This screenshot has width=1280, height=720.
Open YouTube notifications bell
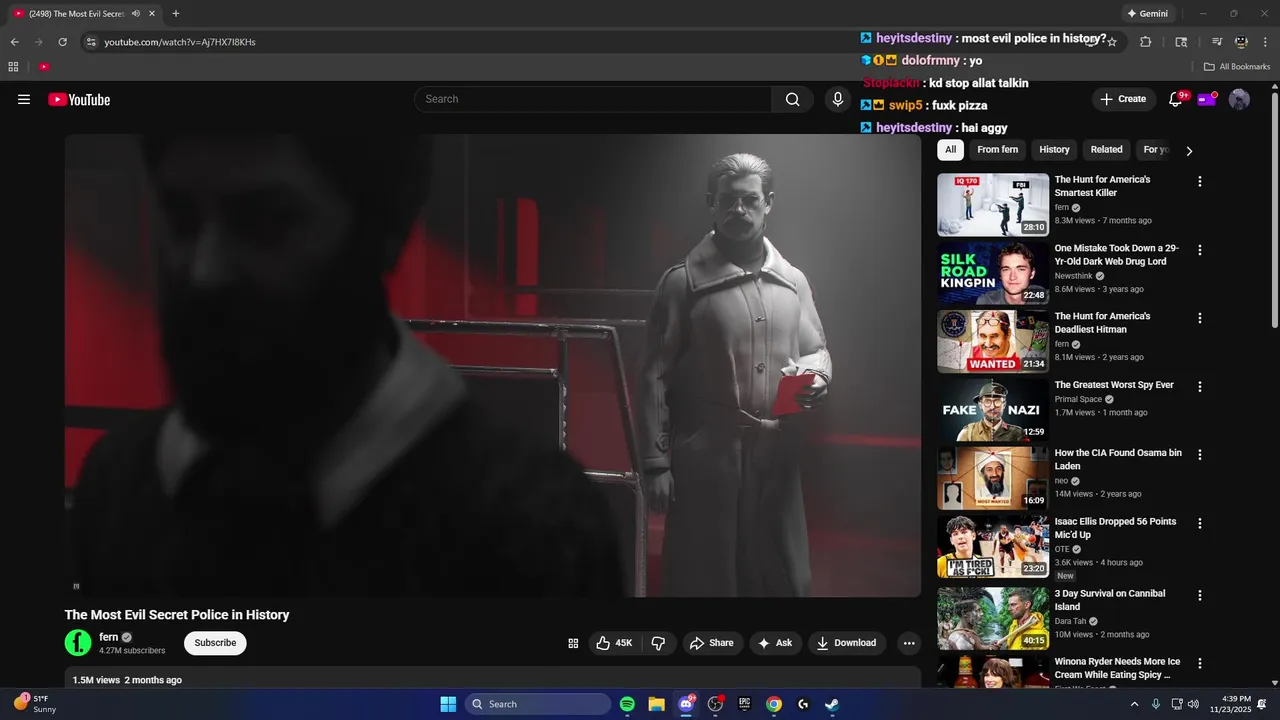[1176, 99]
